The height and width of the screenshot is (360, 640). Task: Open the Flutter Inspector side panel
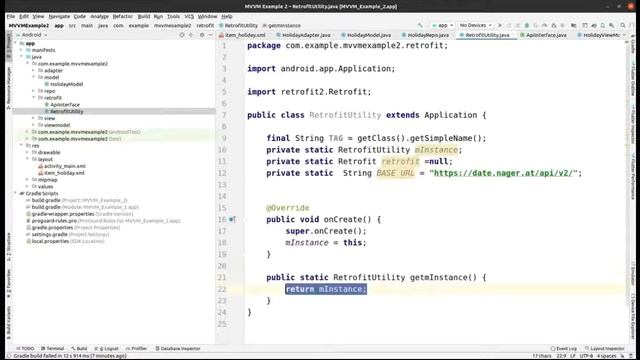(x=633, y=124)
